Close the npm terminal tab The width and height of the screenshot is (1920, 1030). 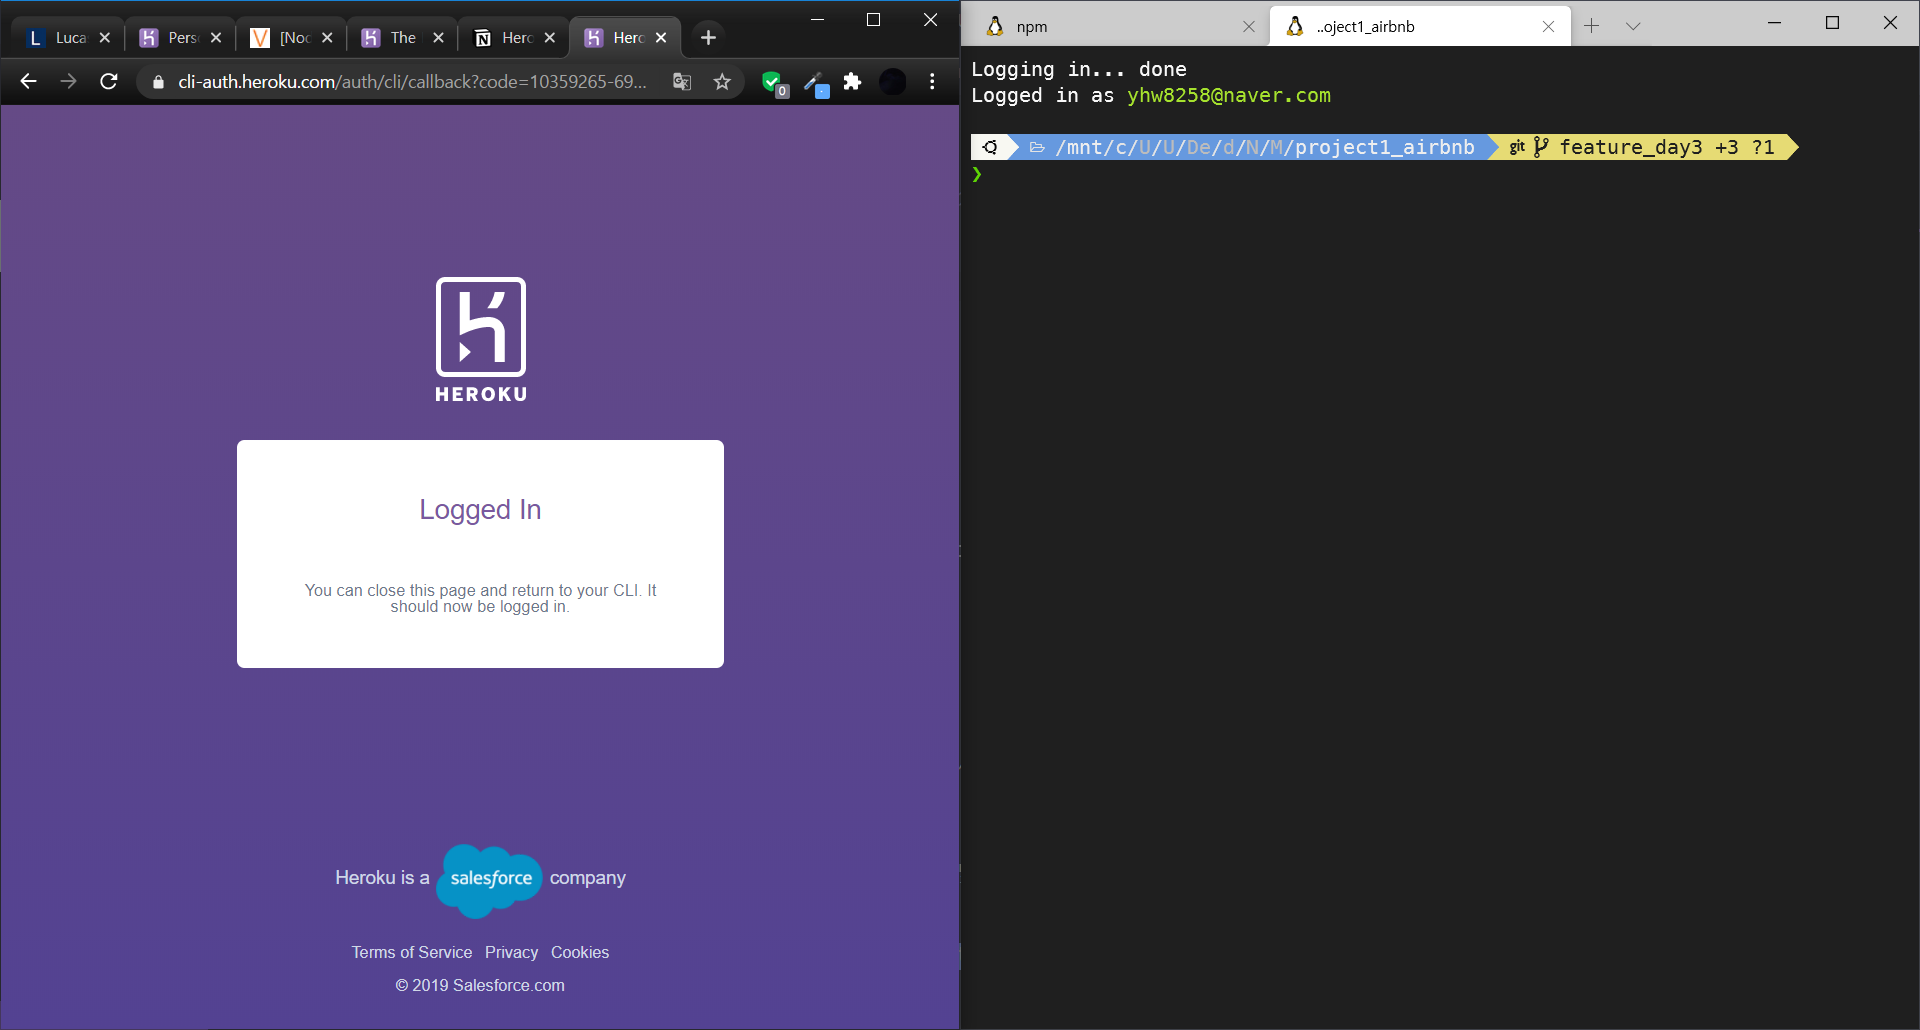pyautogui.click(x=1249, y=27)
